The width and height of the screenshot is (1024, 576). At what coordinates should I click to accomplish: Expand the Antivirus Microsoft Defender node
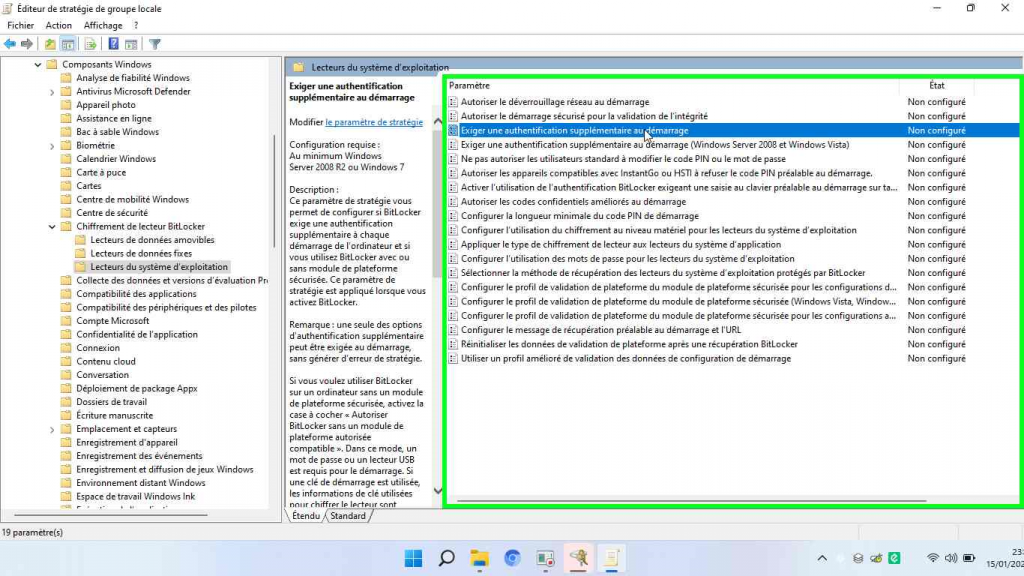pyautogui.click(x=52, y=91)
